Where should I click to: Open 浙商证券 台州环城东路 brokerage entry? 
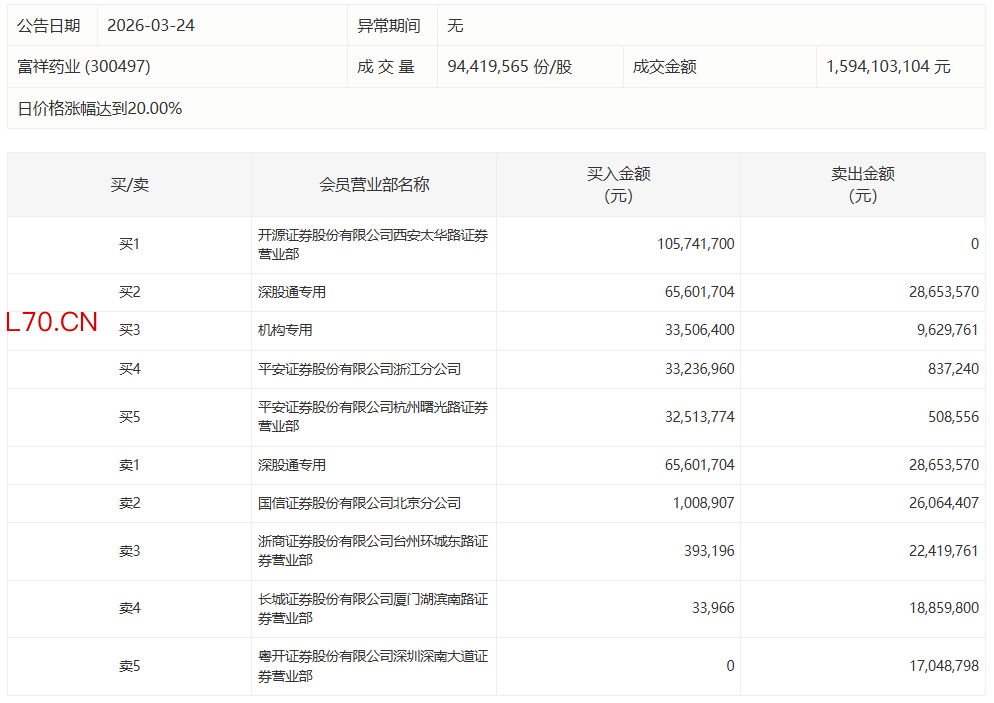pos(372,551)
